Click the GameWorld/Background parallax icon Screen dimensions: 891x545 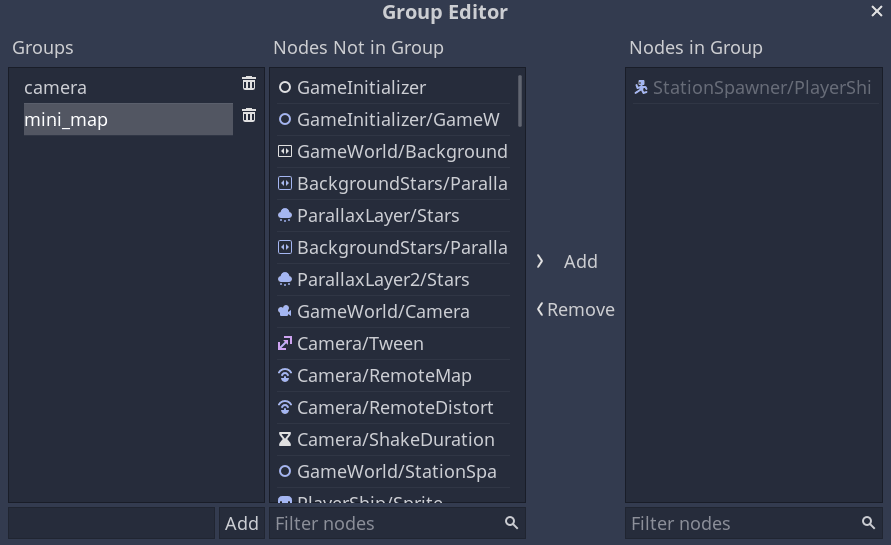point(285,151)
